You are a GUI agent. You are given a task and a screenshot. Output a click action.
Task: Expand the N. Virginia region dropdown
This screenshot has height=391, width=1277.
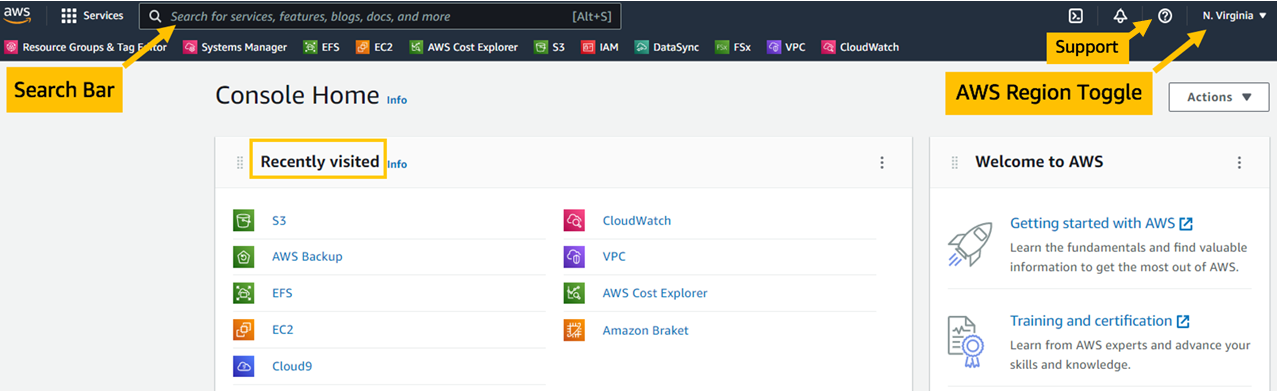(1234, 16)
